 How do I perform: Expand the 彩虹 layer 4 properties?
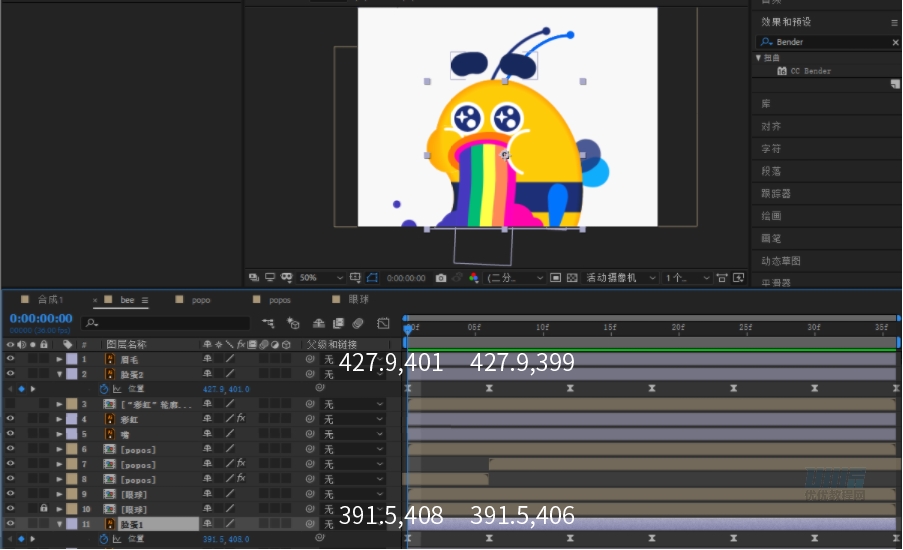59,419
